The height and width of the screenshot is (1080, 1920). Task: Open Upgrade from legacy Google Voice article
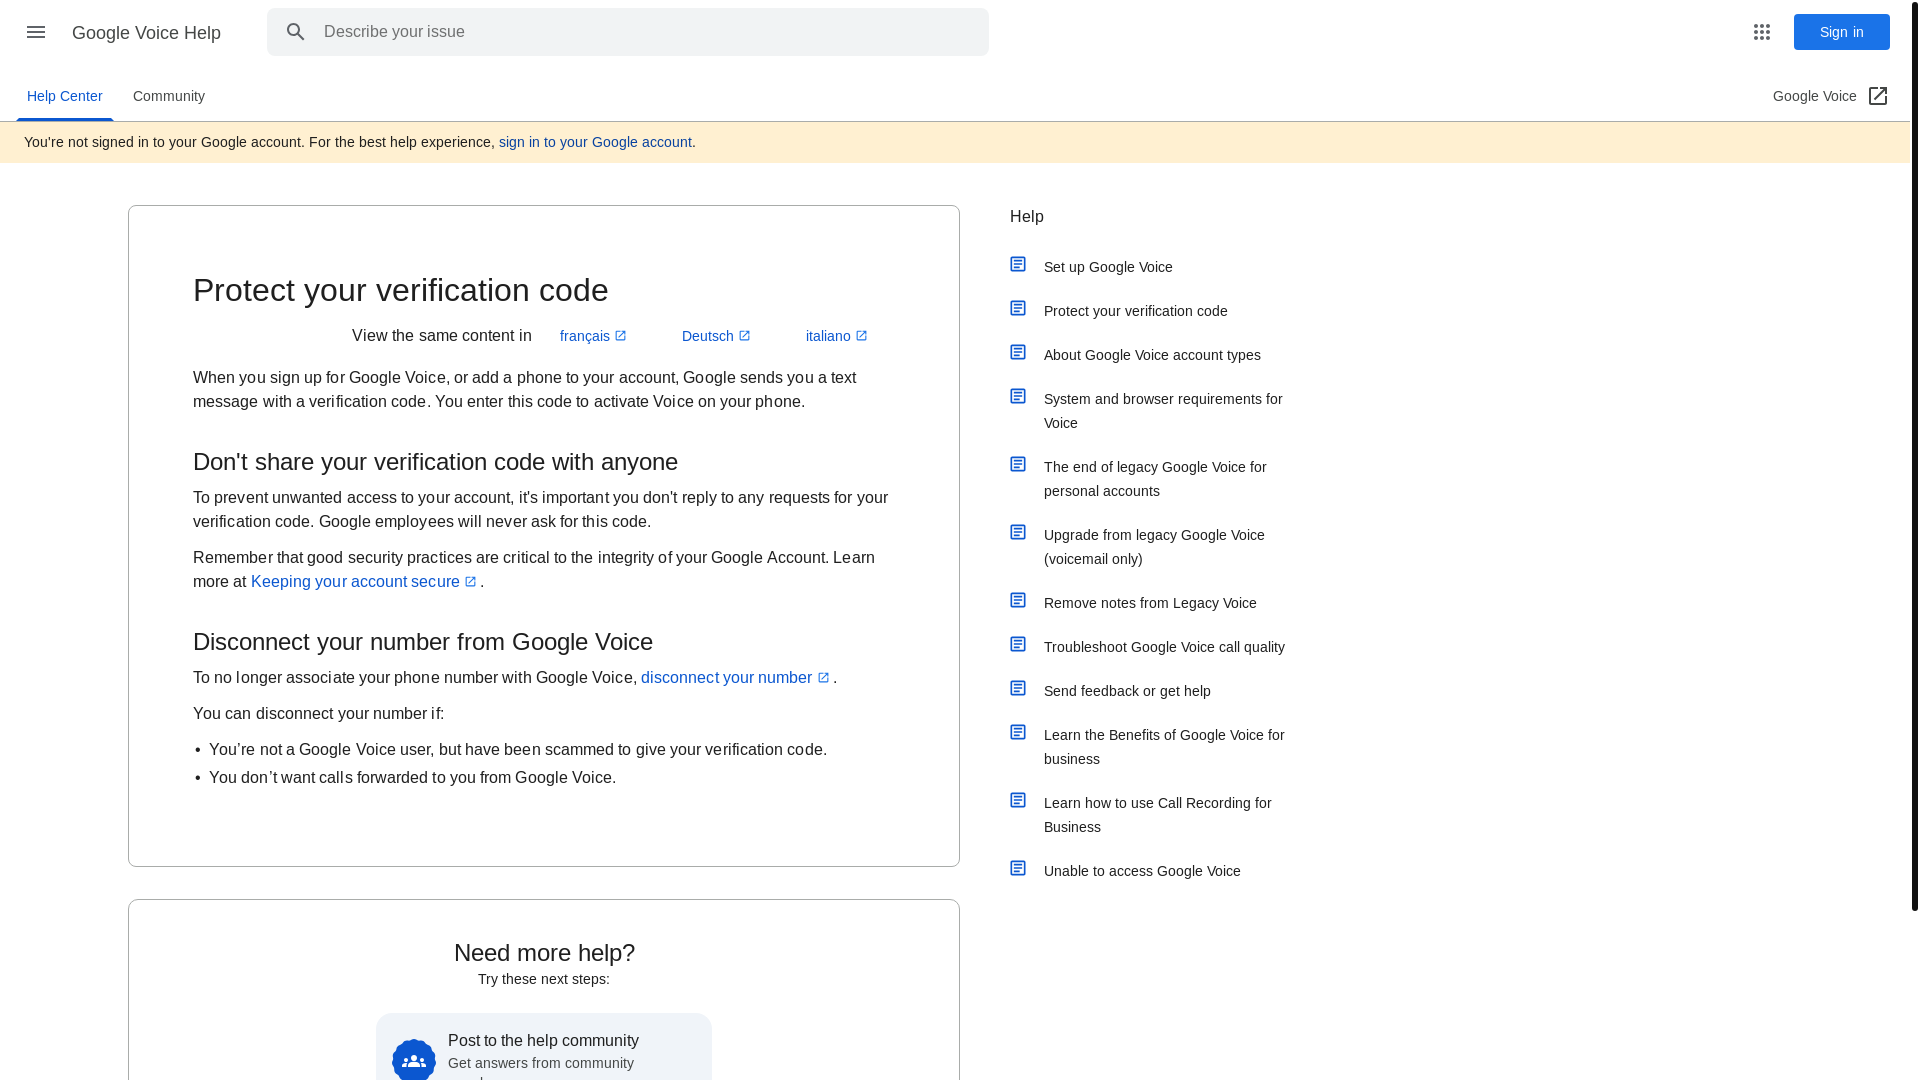point(1154,547)
